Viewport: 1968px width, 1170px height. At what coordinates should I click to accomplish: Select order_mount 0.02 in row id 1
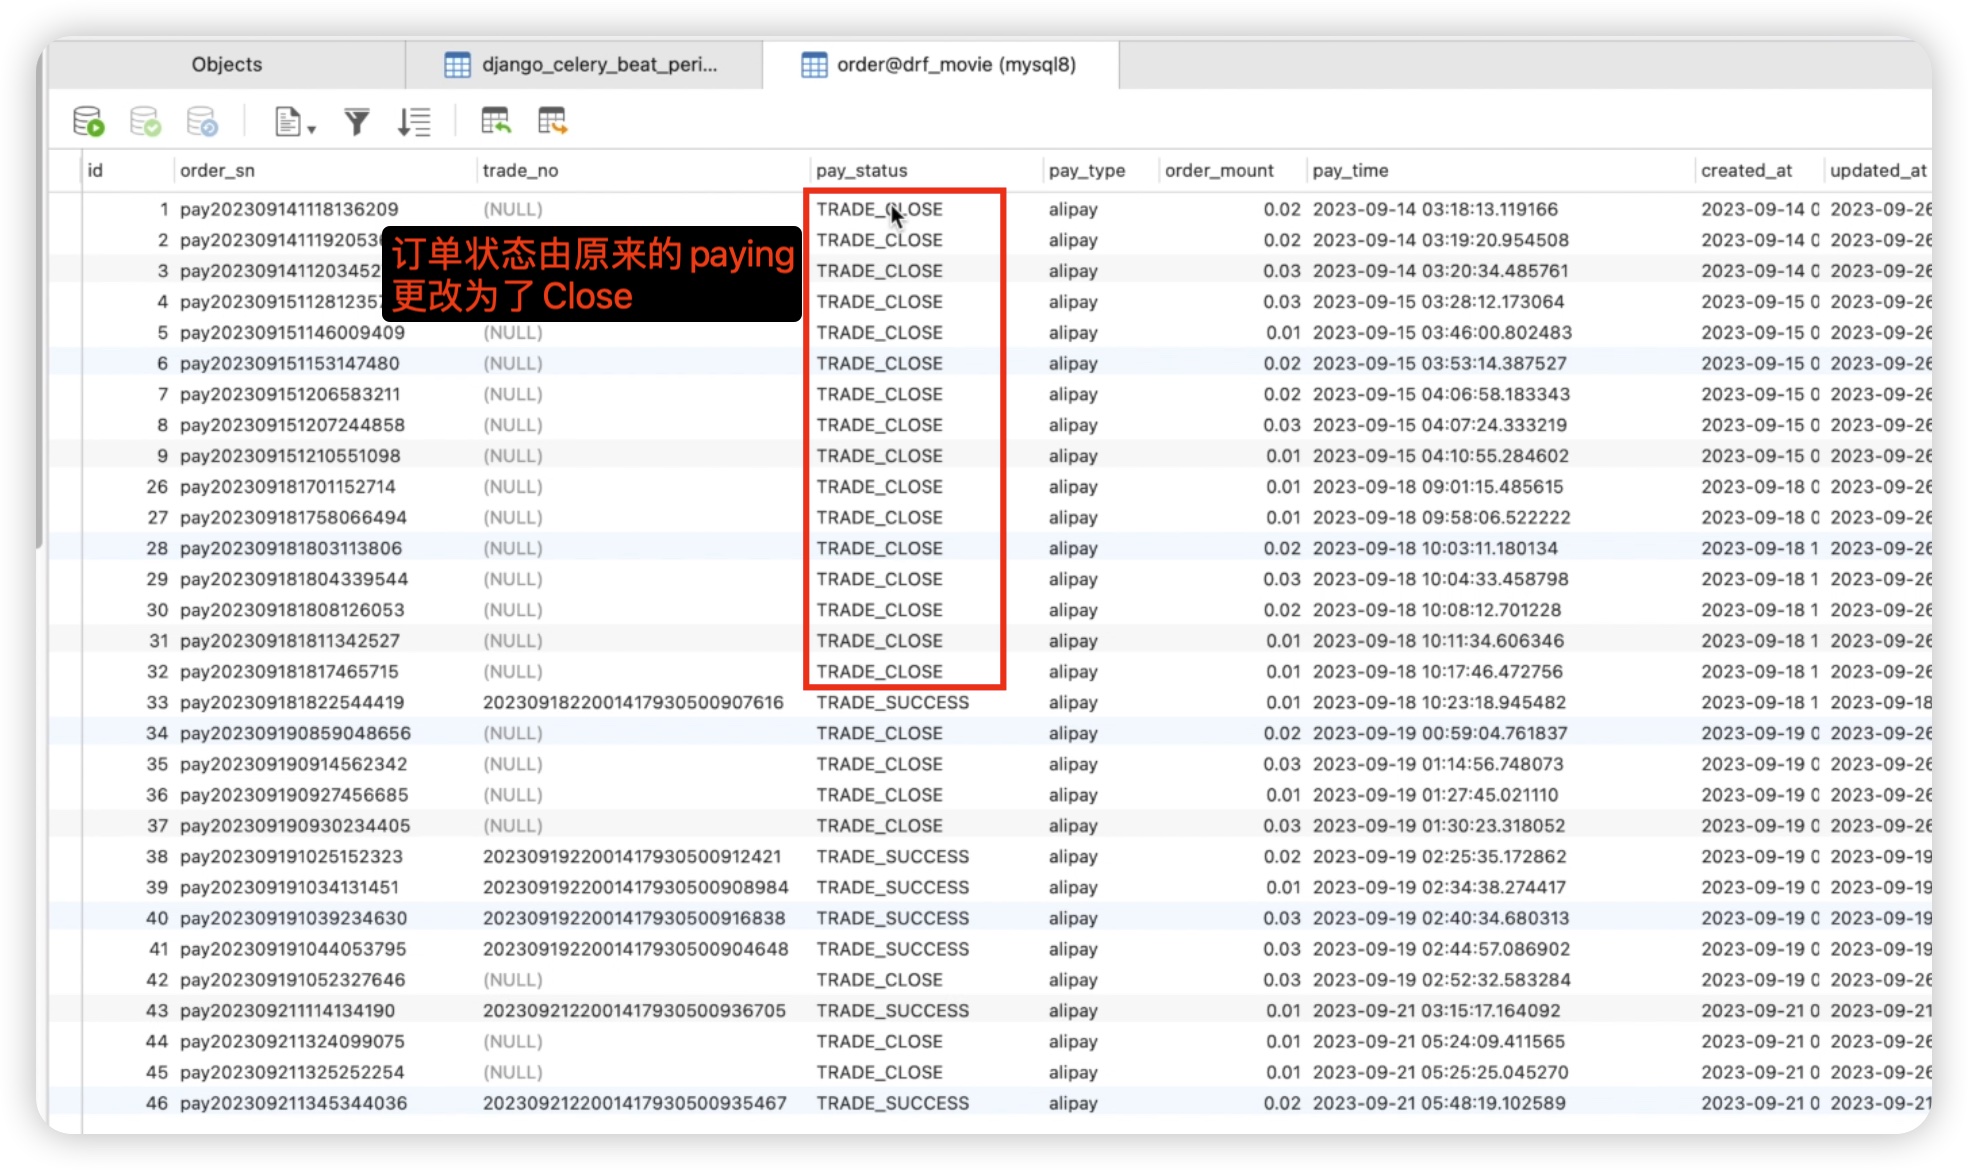(1282, 209)
